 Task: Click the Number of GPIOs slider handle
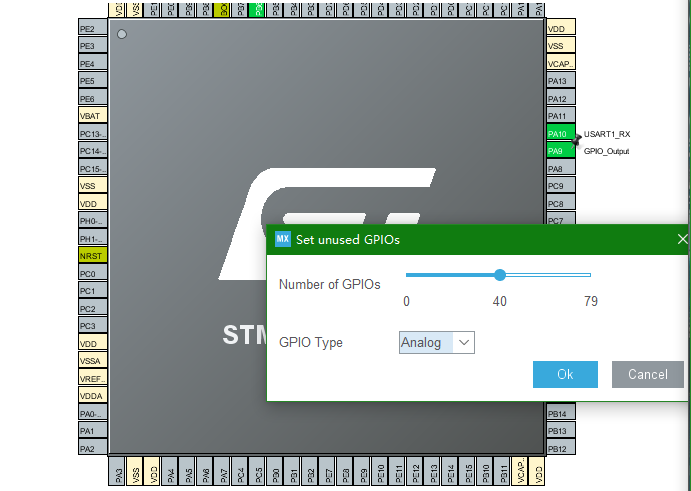[x=499, y=275]
